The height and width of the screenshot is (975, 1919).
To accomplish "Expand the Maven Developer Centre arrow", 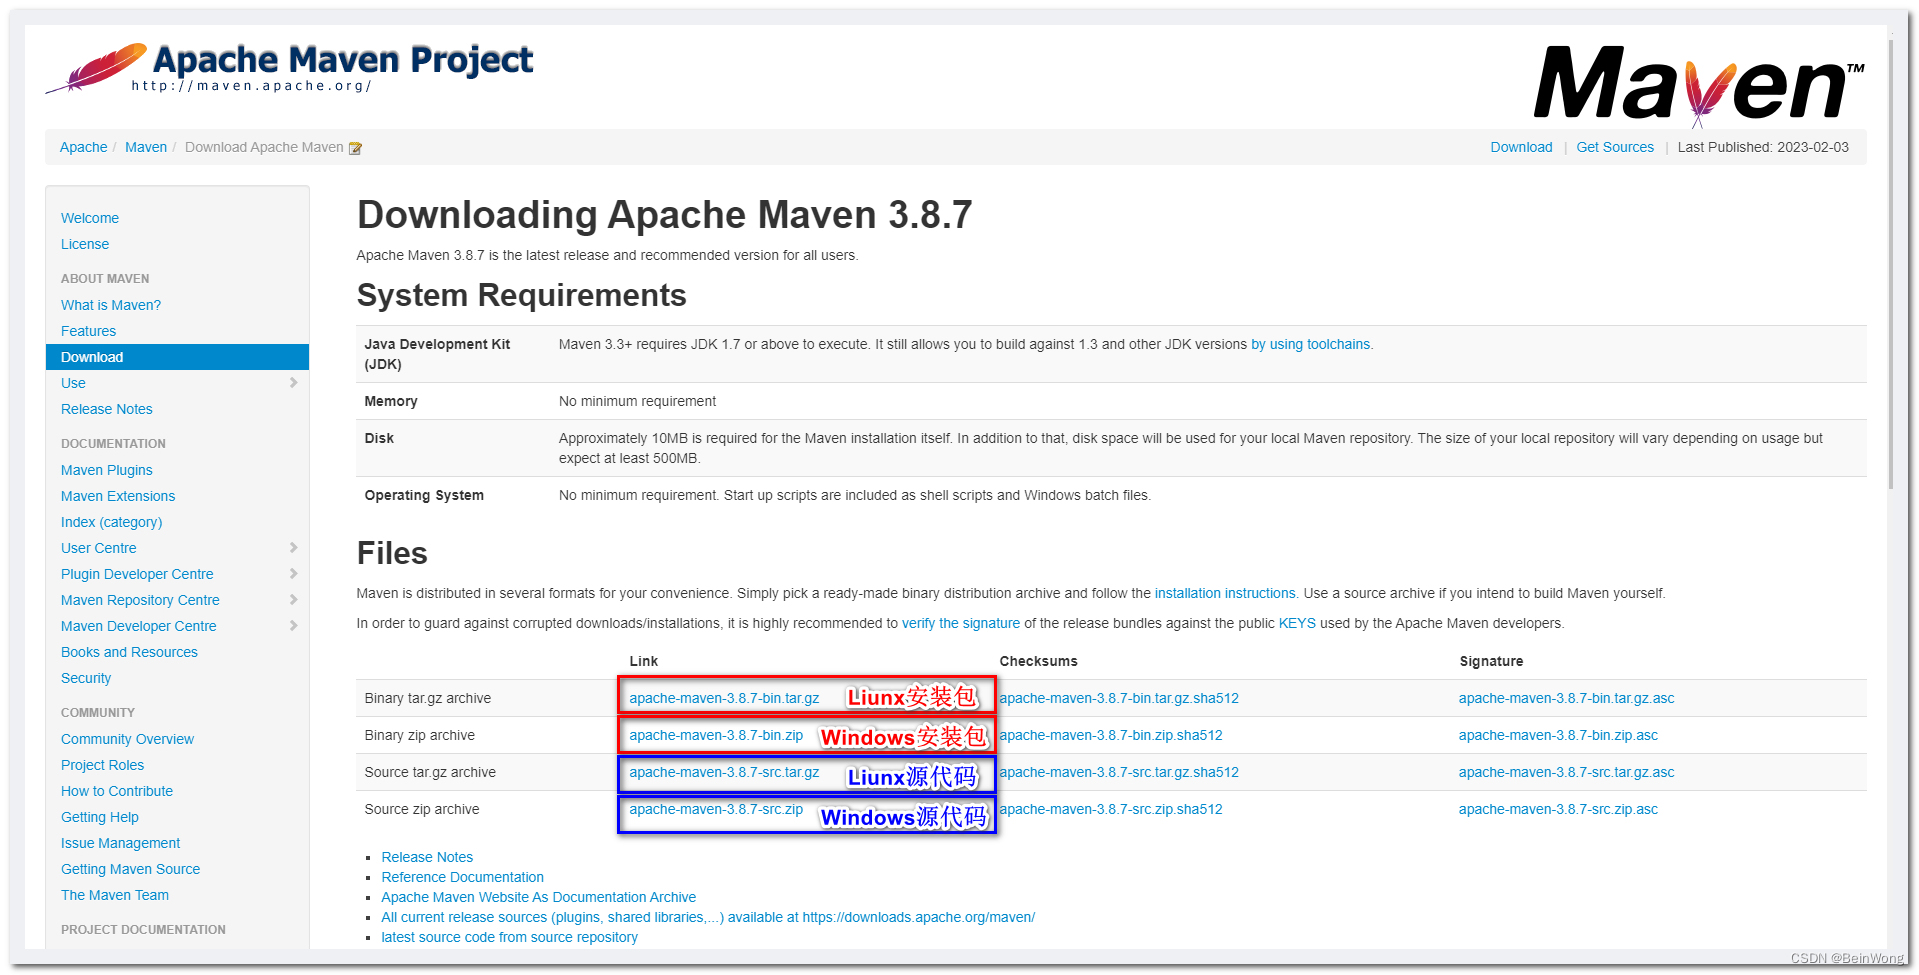I will tap(293, 626).
